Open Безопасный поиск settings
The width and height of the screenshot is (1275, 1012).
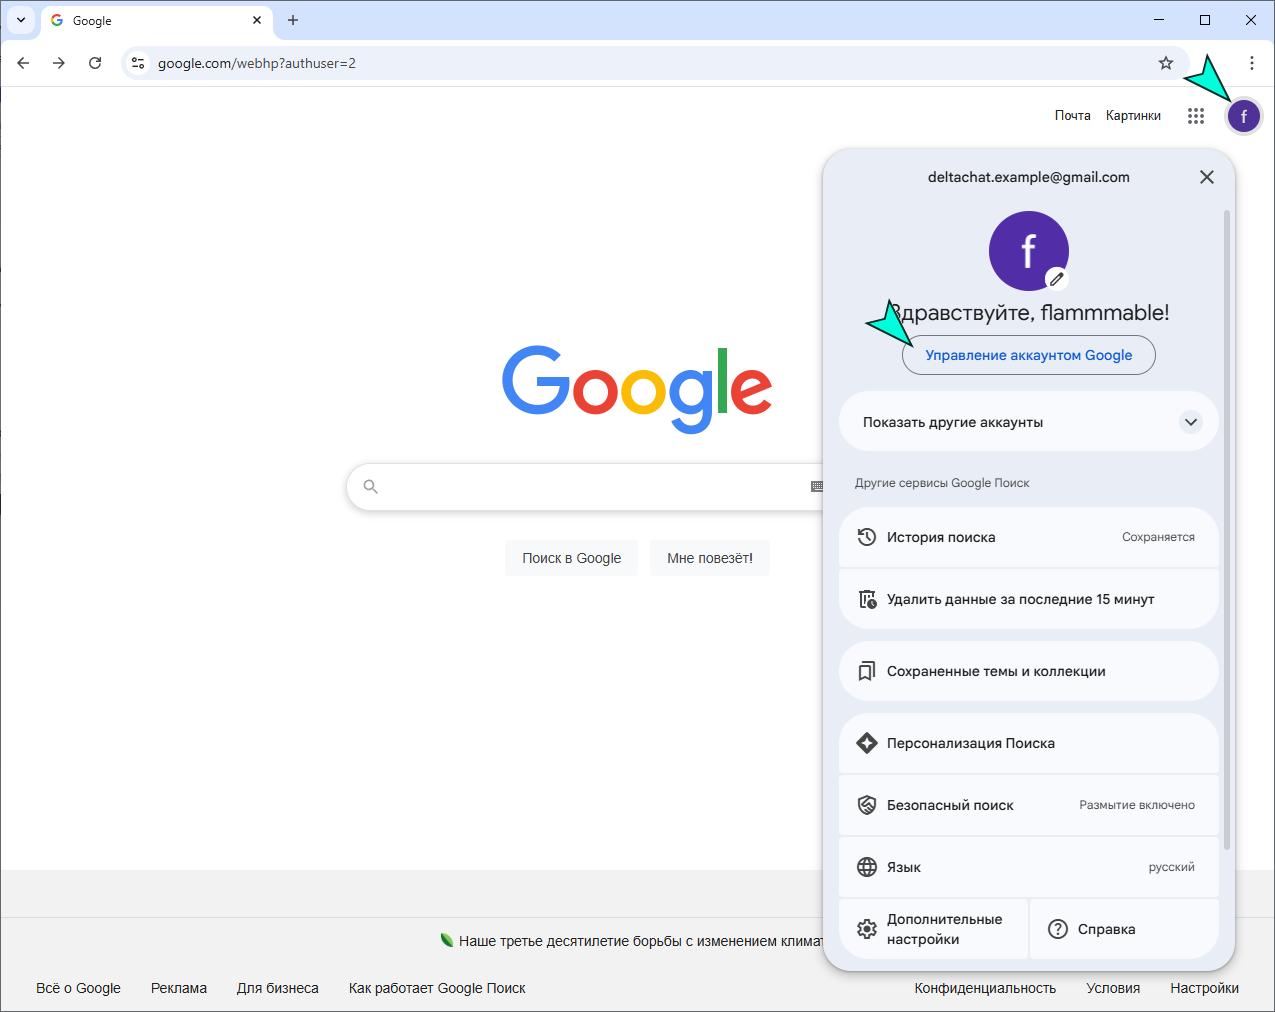[x=950, y=805]
